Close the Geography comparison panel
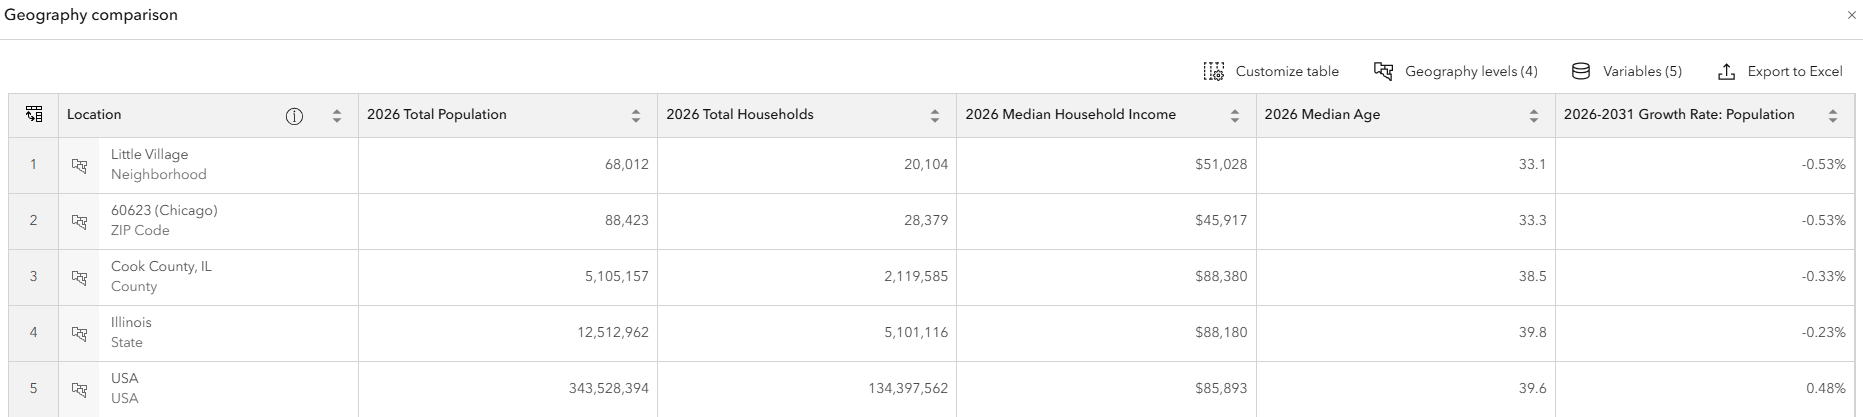This screenshot has height=417, width=1863. 1851,15
